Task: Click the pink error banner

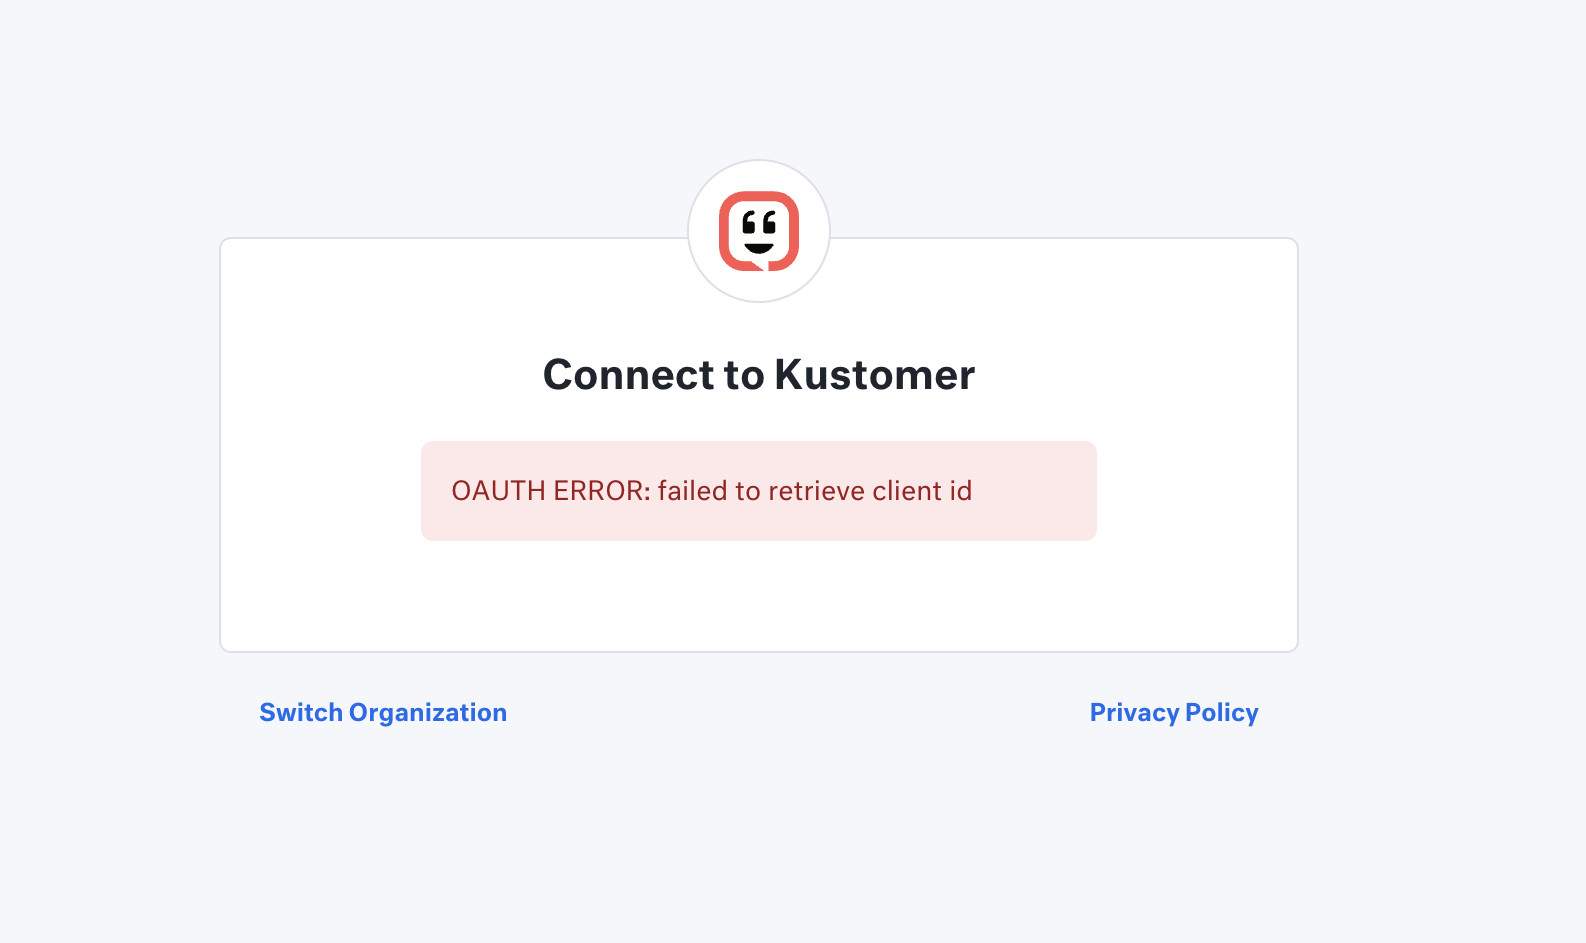Action: [759, 491]
